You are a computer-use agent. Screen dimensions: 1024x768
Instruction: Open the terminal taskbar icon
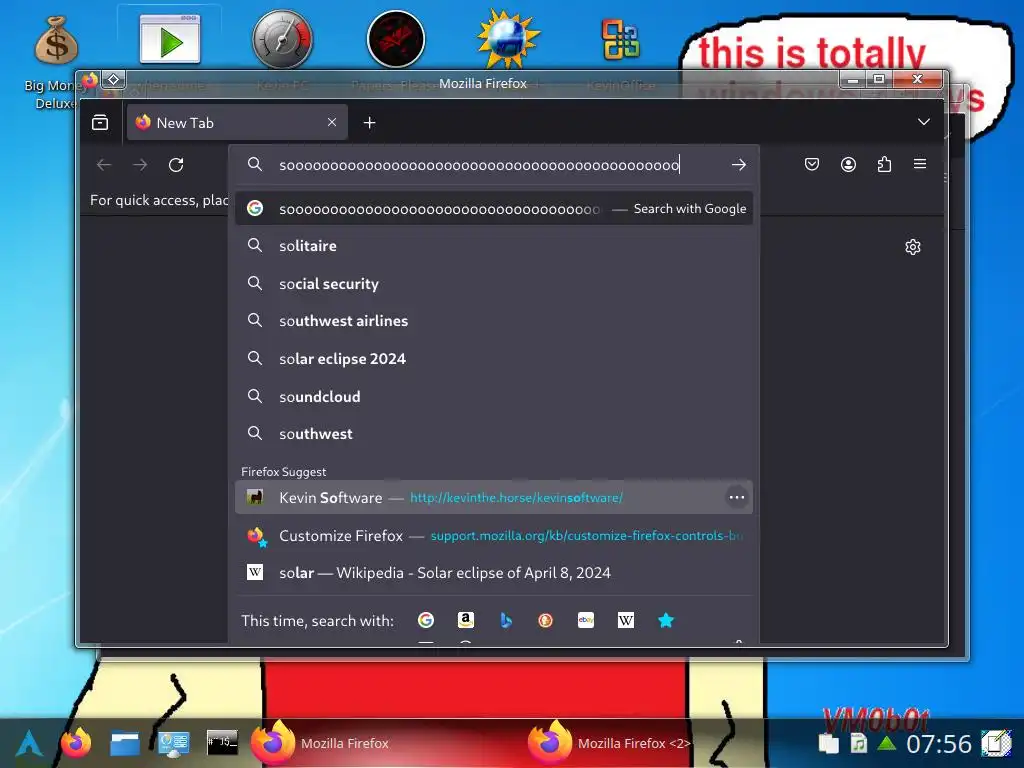(222, 742)
